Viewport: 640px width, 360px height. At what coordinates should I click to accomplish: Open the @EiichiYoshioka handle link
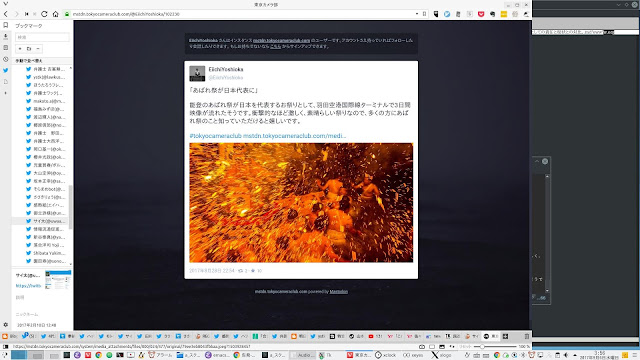[226, 78]
